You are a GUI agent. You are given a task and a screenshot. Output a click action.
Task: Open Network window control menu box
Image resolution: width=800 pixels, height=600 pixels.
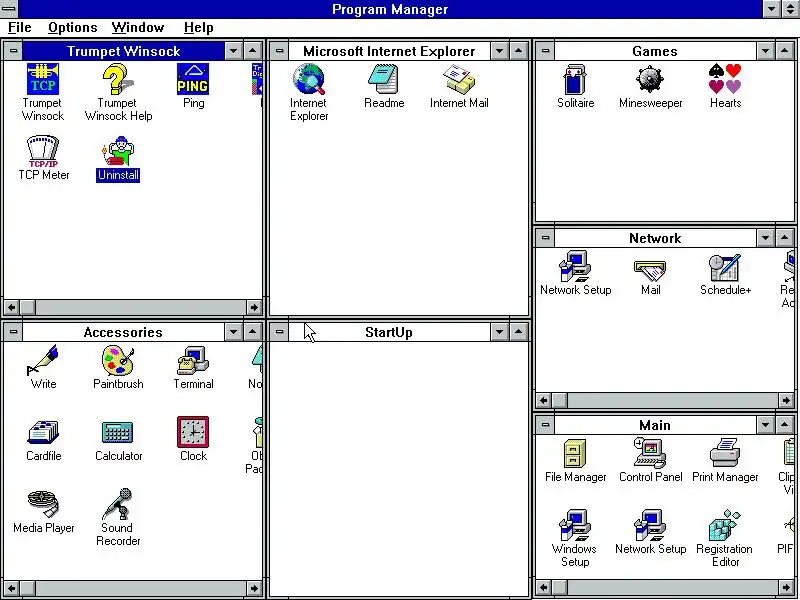545,238
